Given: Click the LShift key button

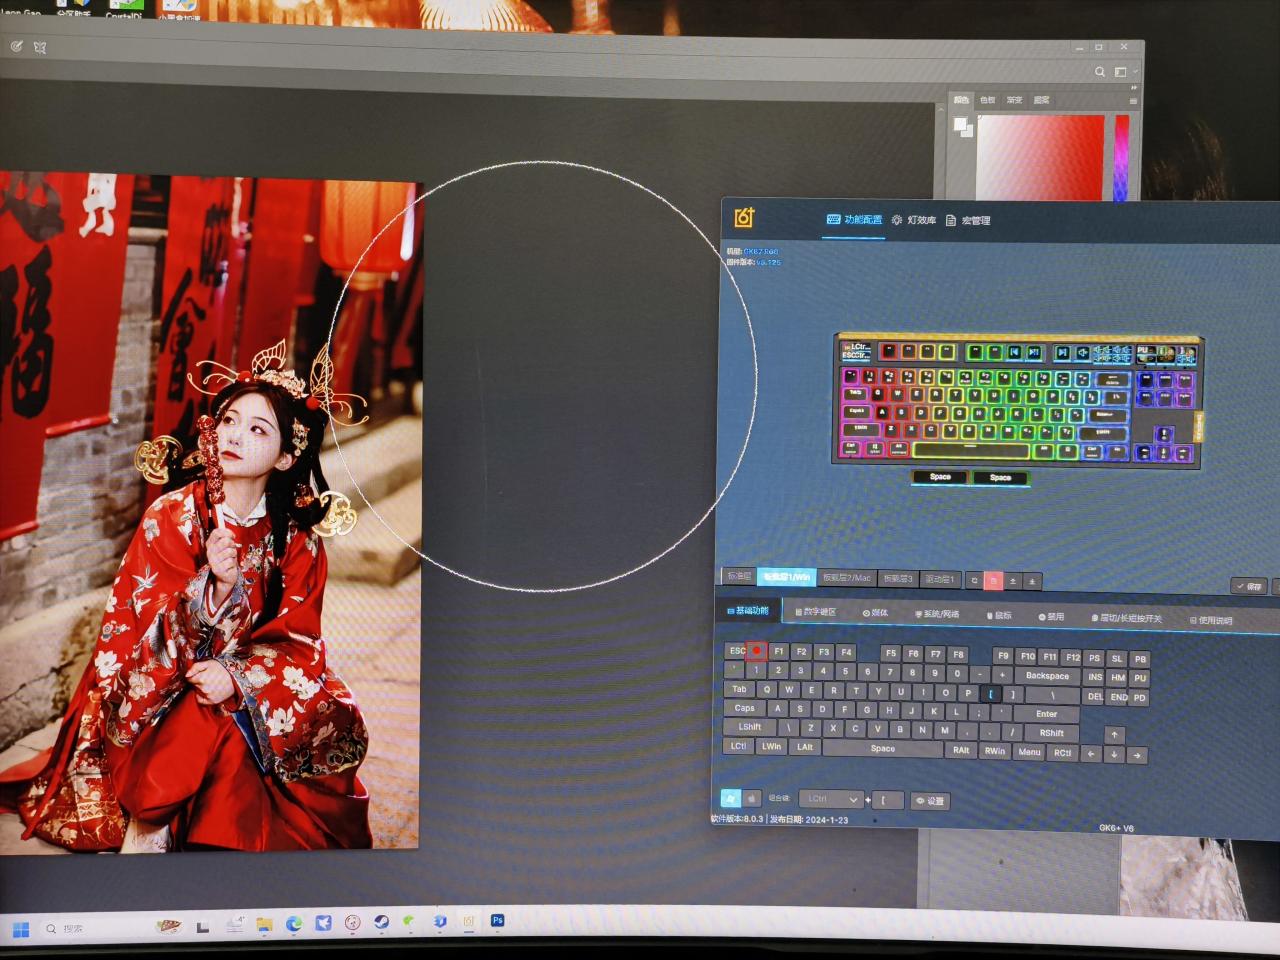Looking at the screenshot, I should (750, 727).
